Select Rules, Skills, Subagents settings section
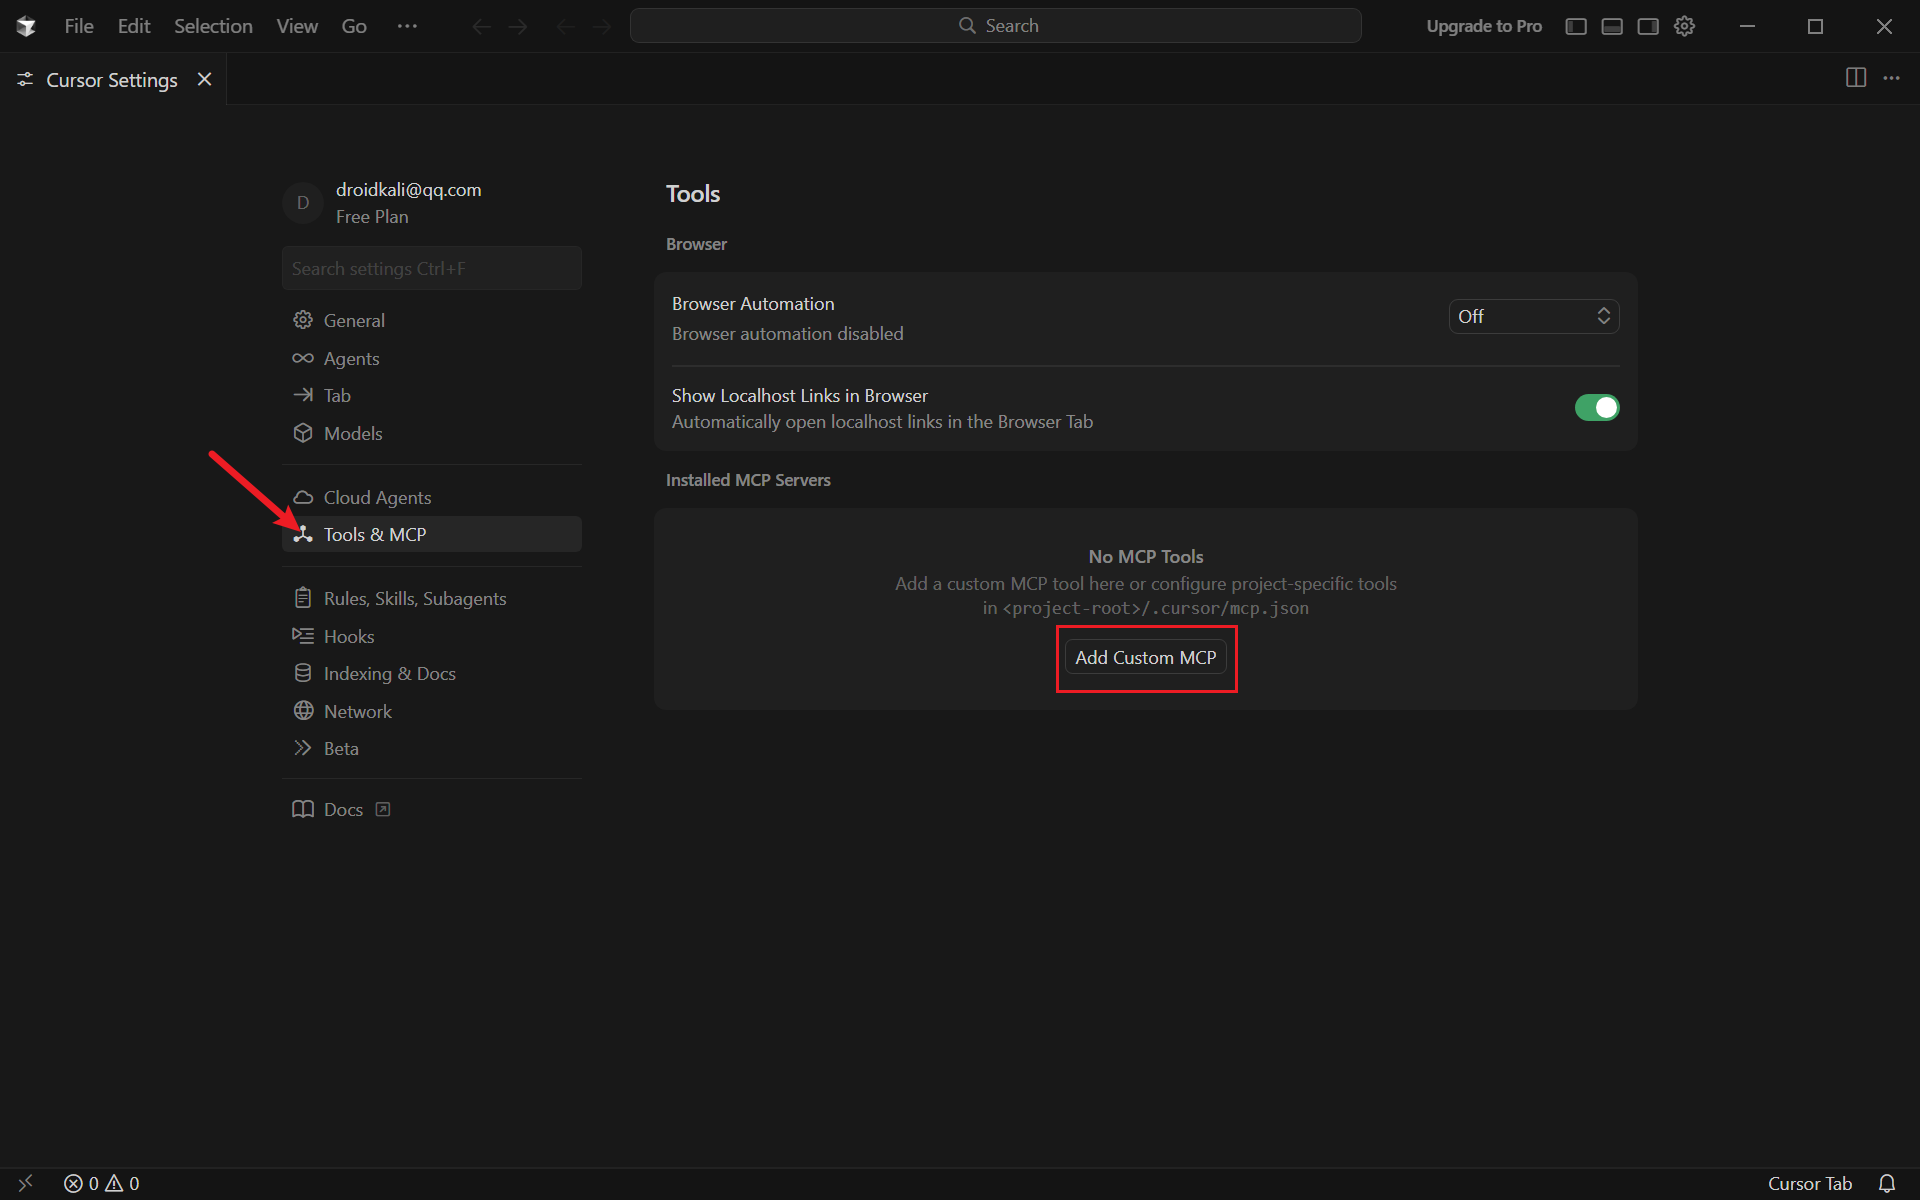The width and height of the screenshot is (1920, 1200). [414, 599]
